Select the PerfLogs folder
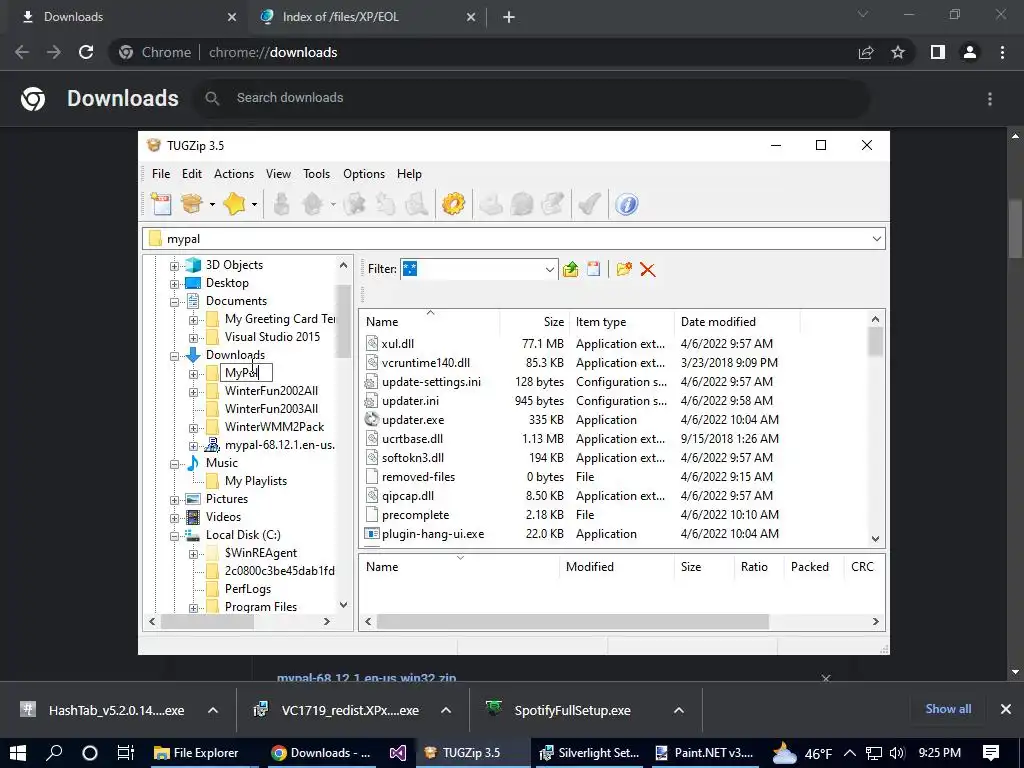The image size is (1024, 768). coord(248,588)
